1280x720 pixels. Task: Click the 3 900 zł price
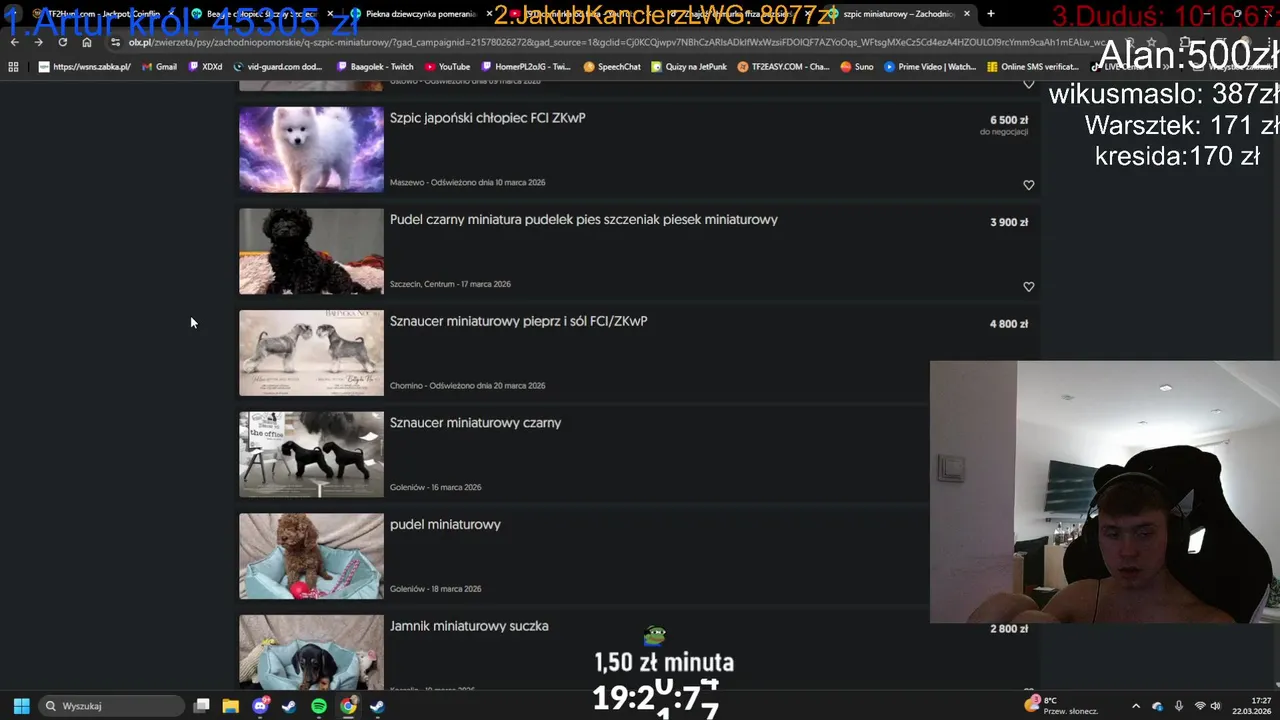click(x=1009, y=222)
